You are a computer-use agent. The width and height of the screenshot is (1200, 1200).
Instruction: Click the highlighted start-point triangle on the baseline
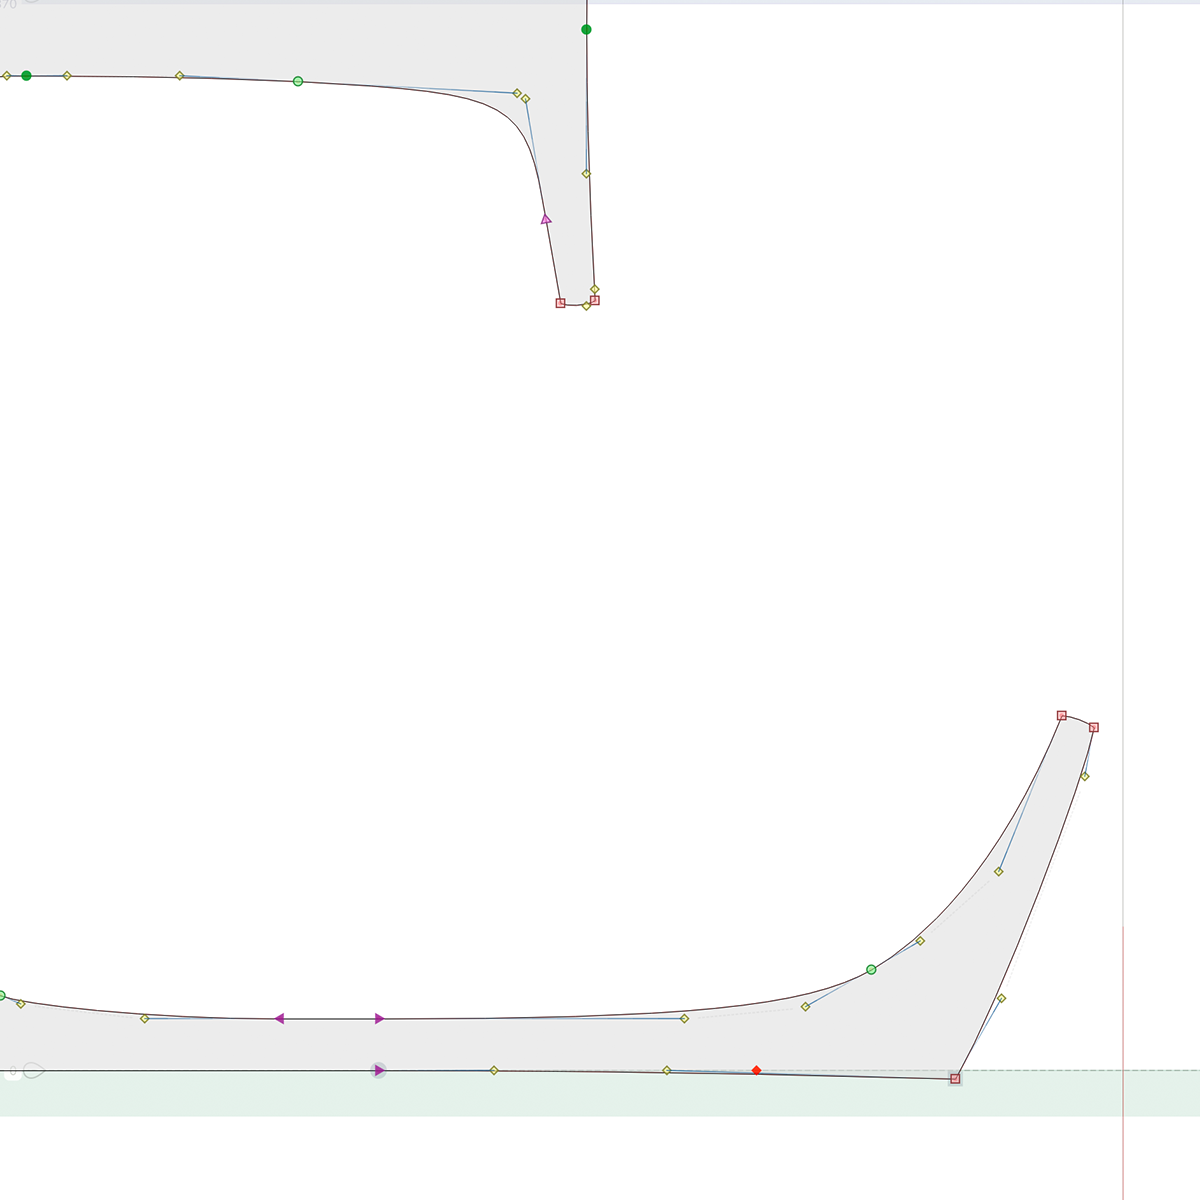pos(379,1071)
